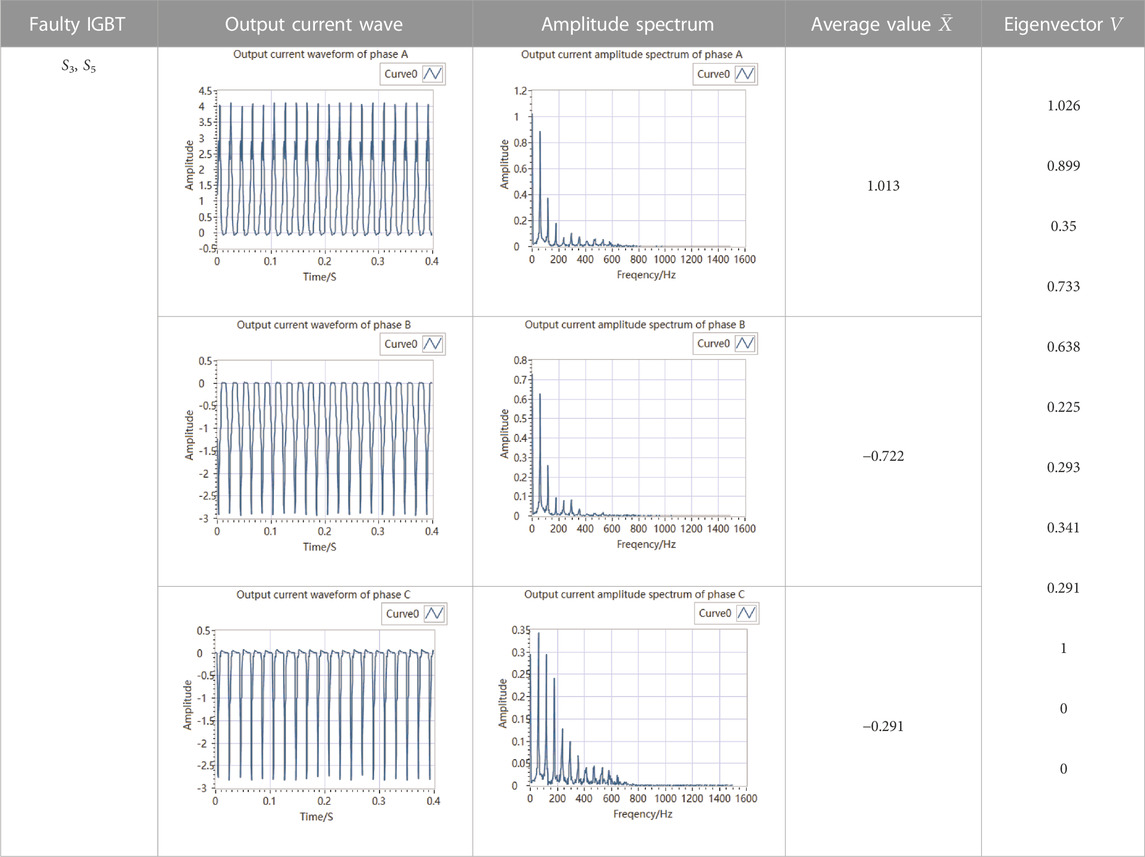
Task: Click the 'Amplitude' y-axis label of phase C spectrum
Action: pos(502,704)
